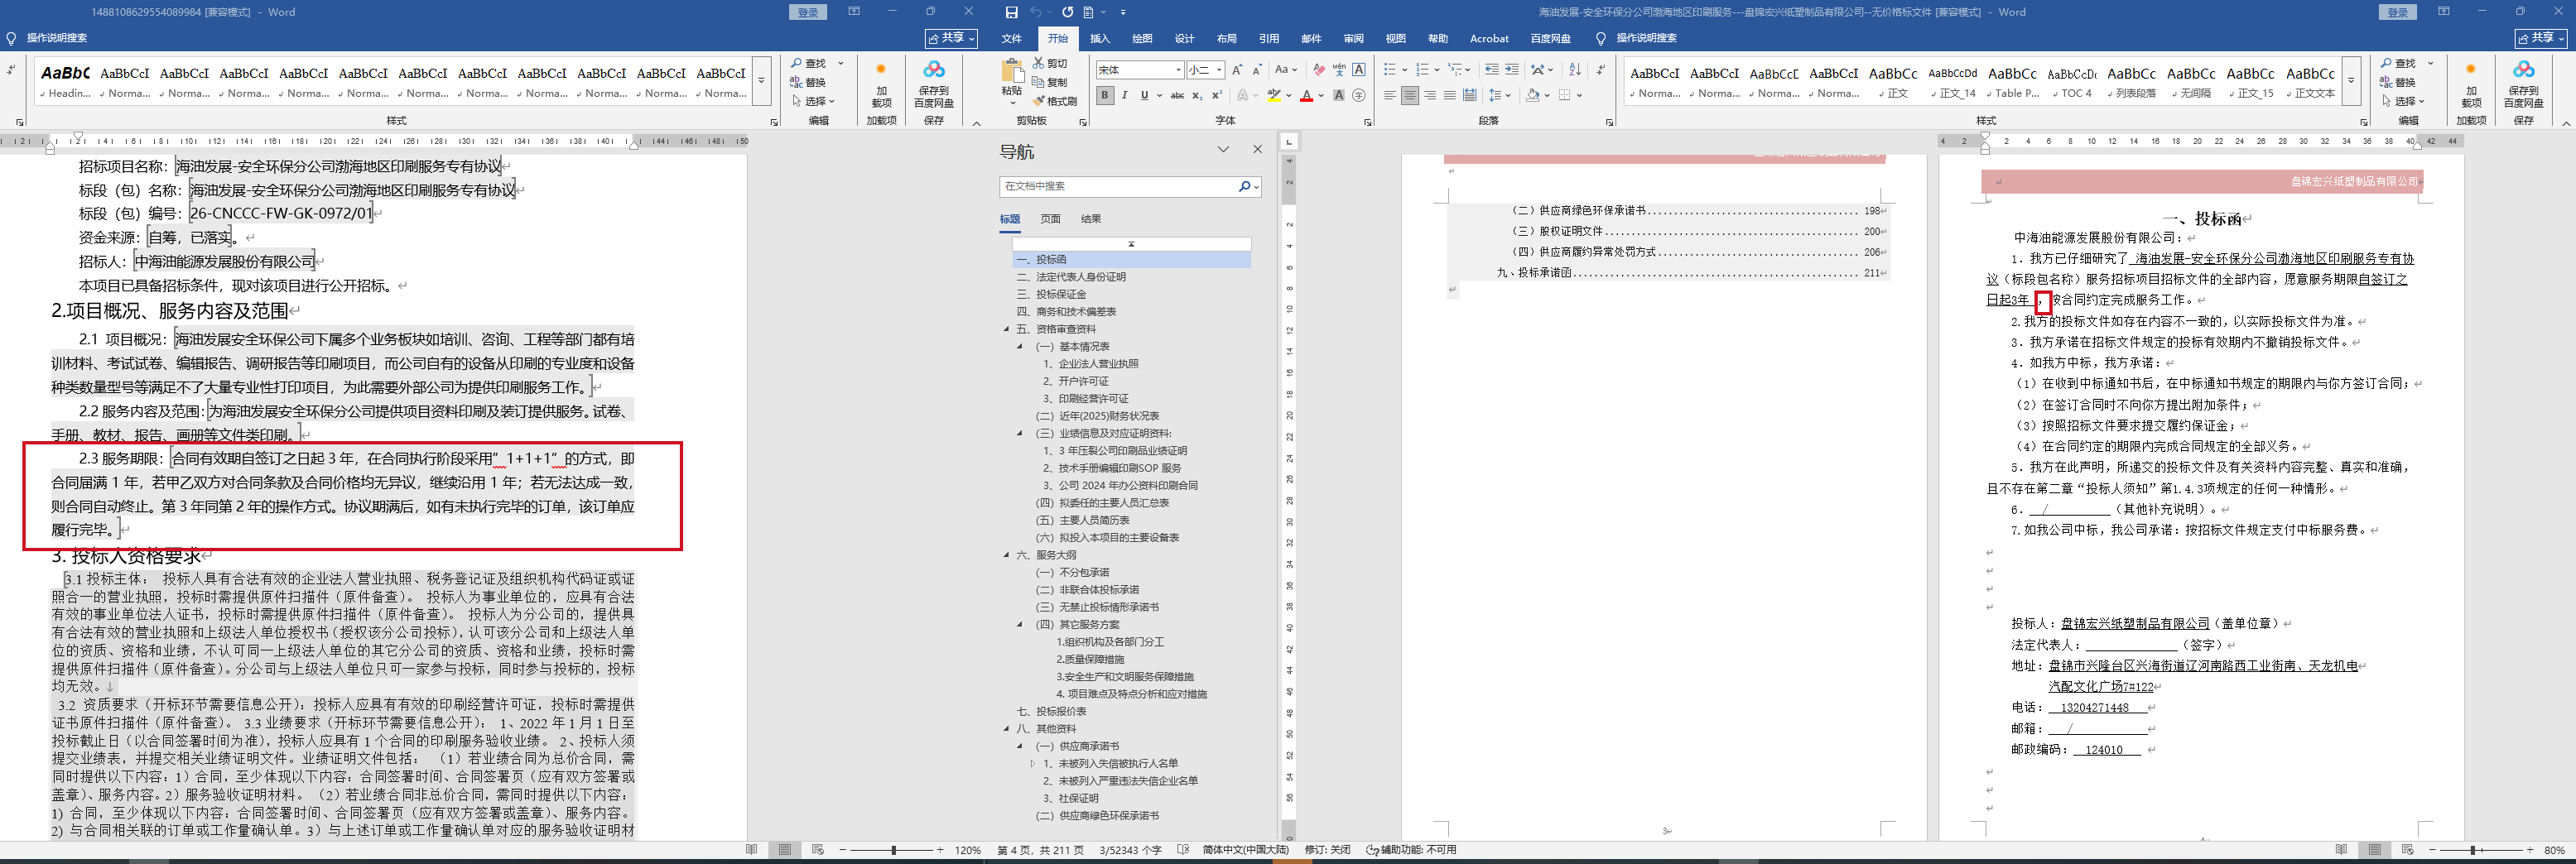Image resolution: width=2576 pixels, height=864 pixels.
Task: Shrink font size with the shrink-font icon
Action: click(1256, 70)
